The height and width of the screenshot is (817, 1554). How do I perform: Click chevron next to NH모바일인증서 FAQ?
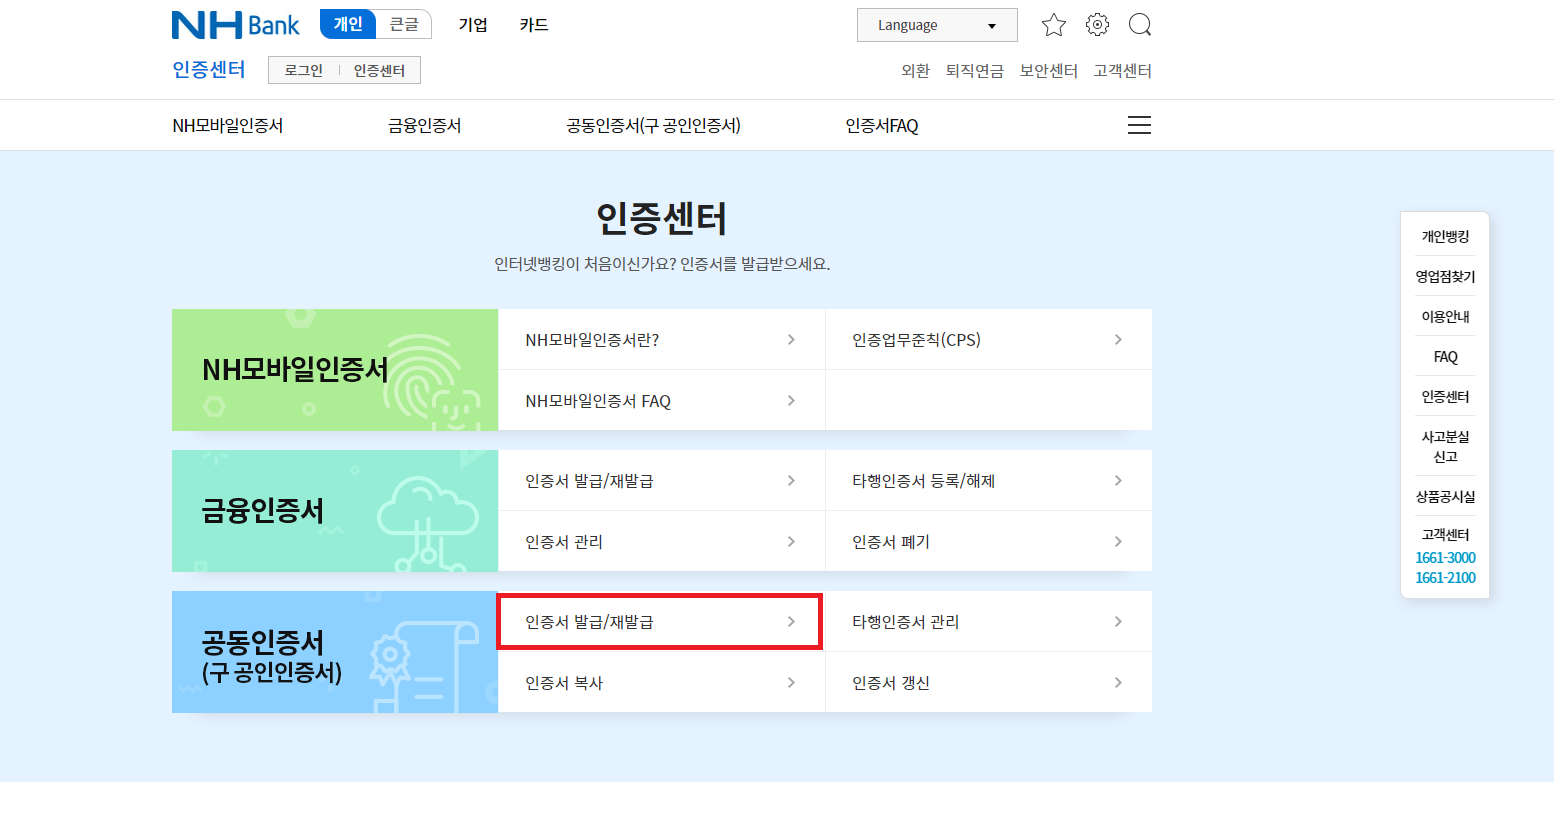coord(791,401)
